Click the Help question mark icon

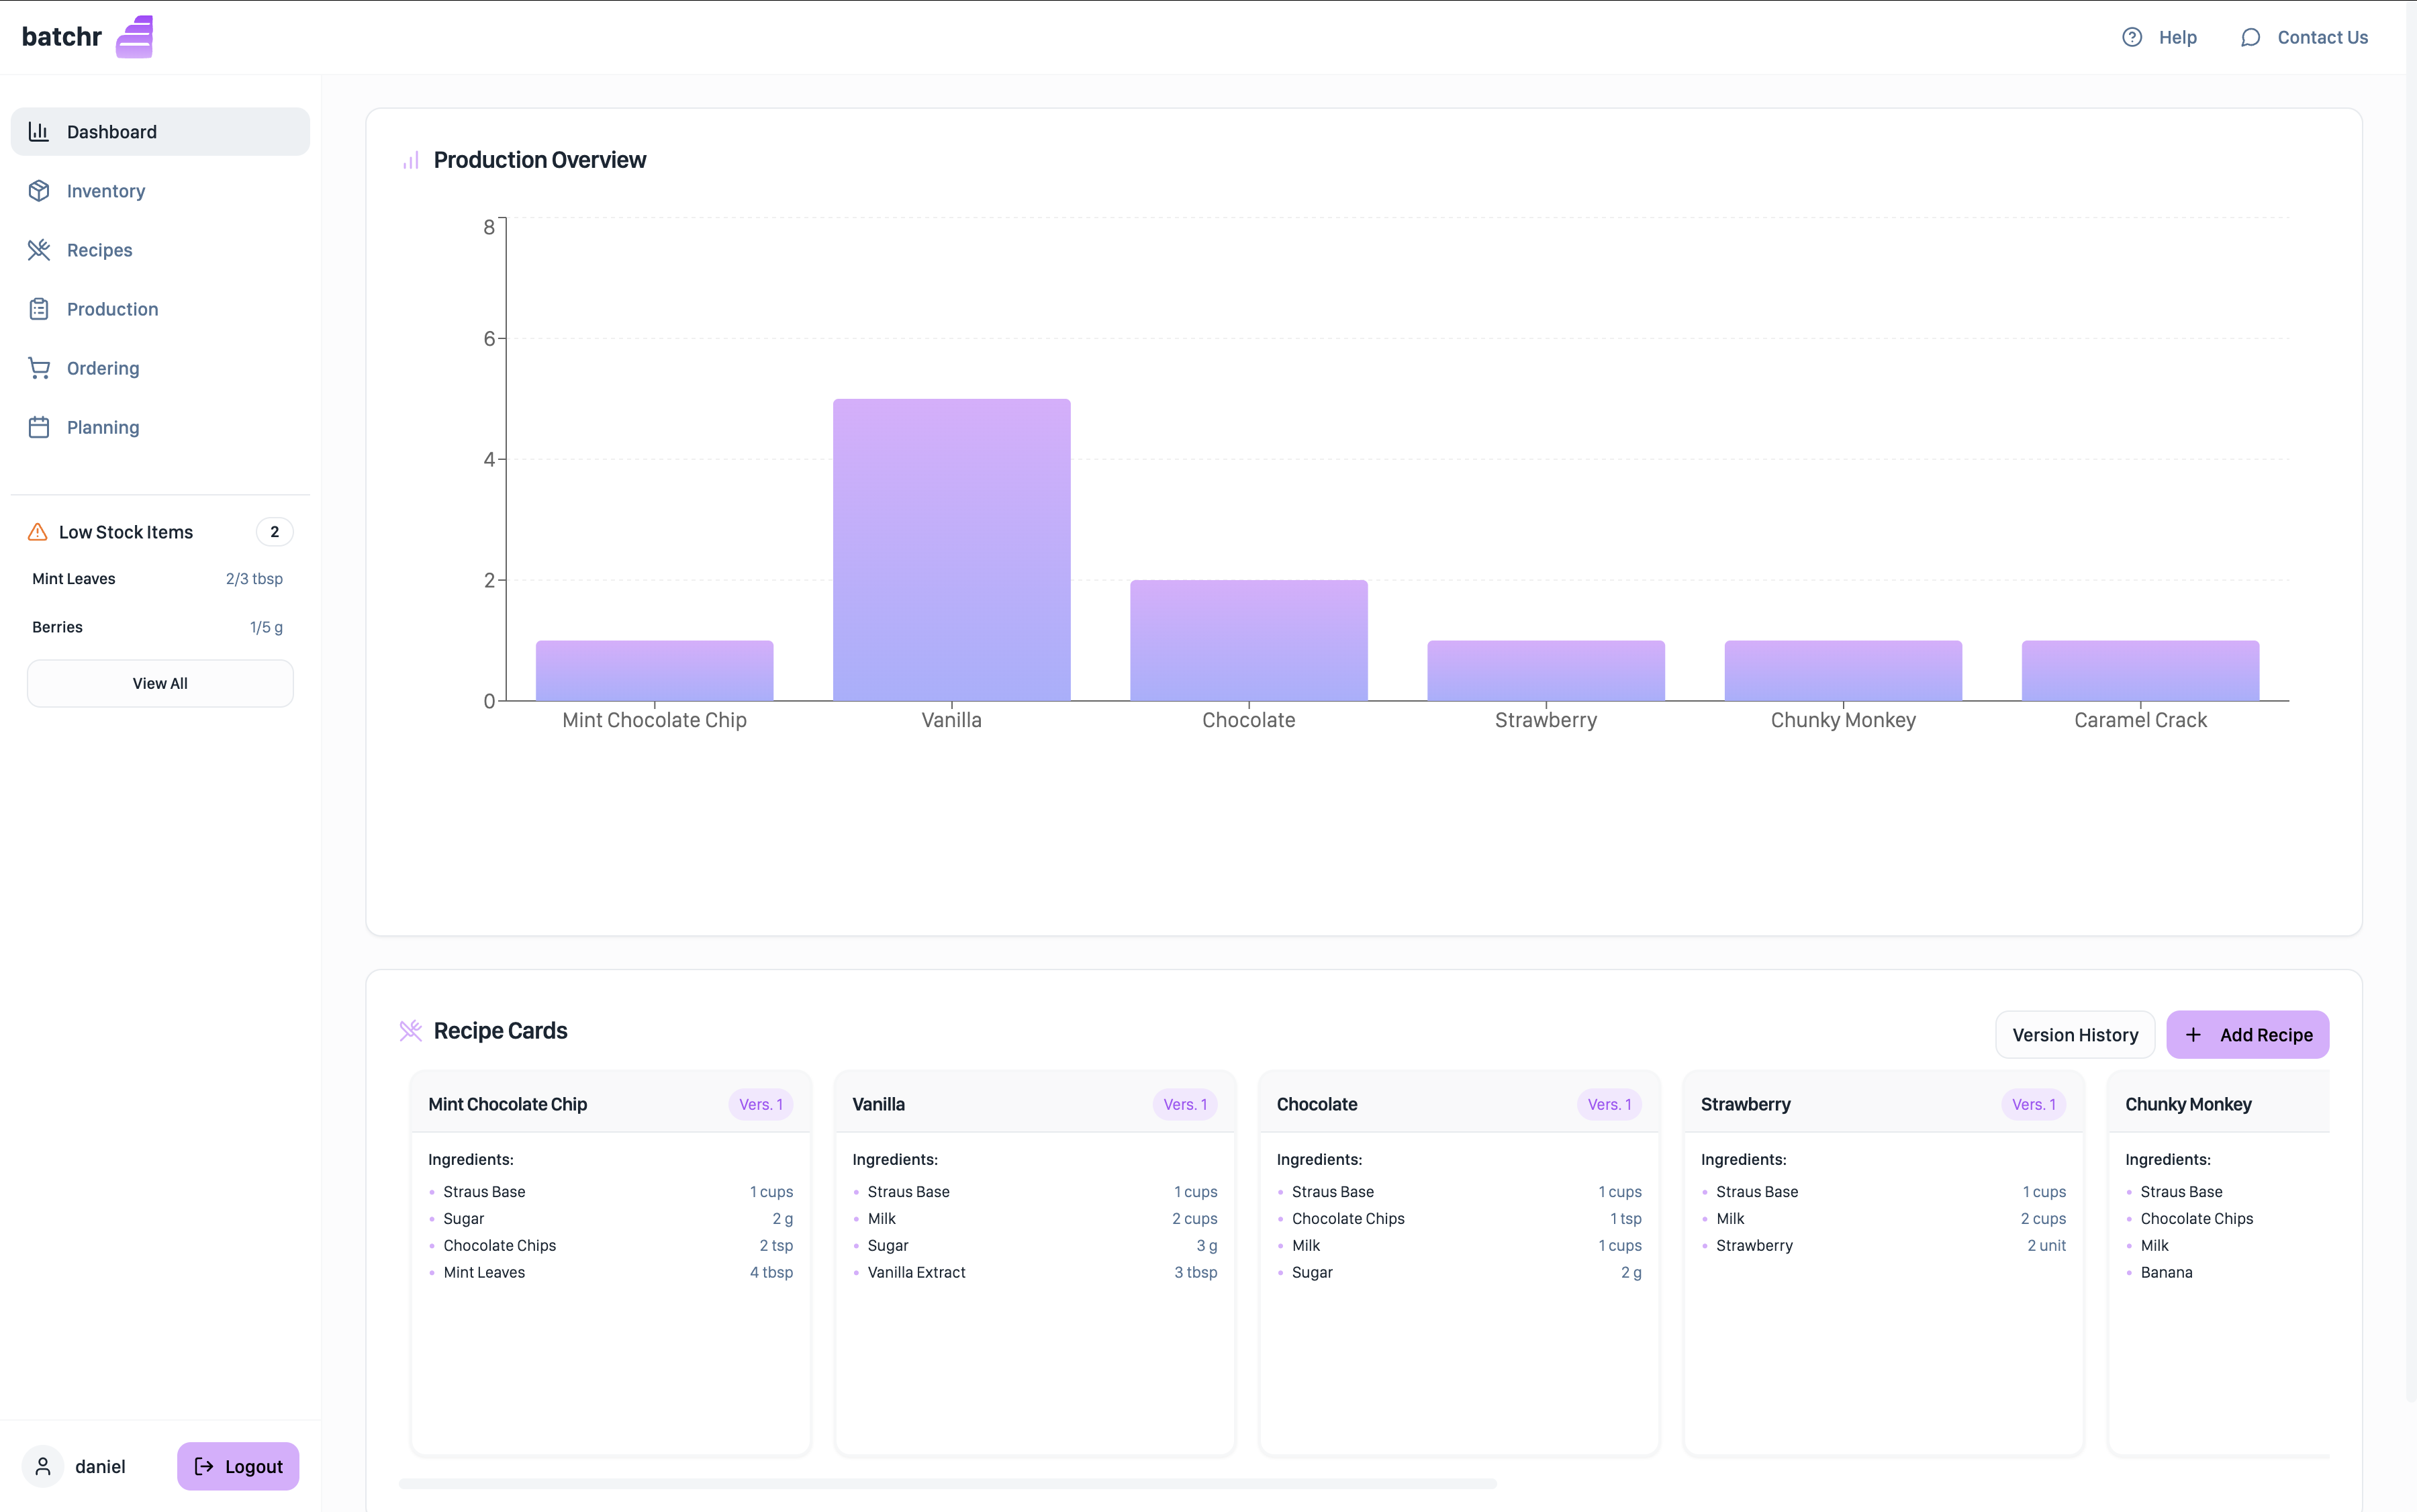(2132, 37)
